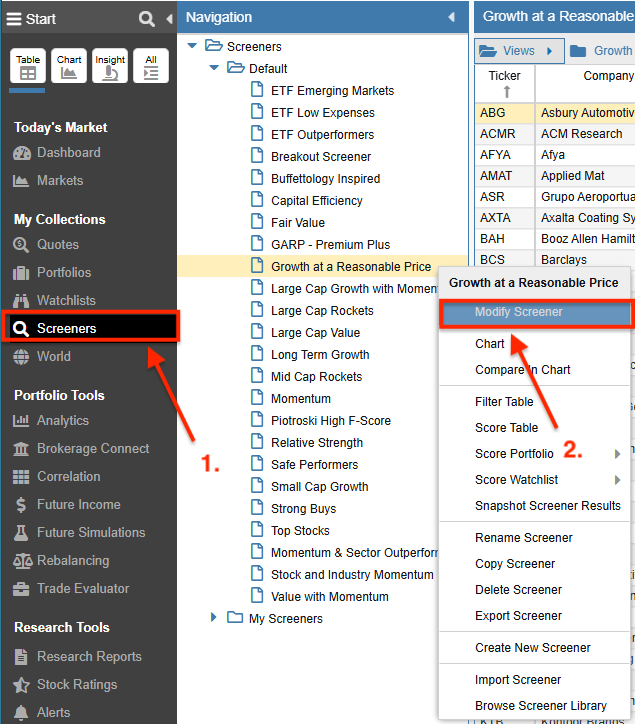Collapse the Navigation panel arrow
This screenshot has height=724, width=635.
click(451, 17)
